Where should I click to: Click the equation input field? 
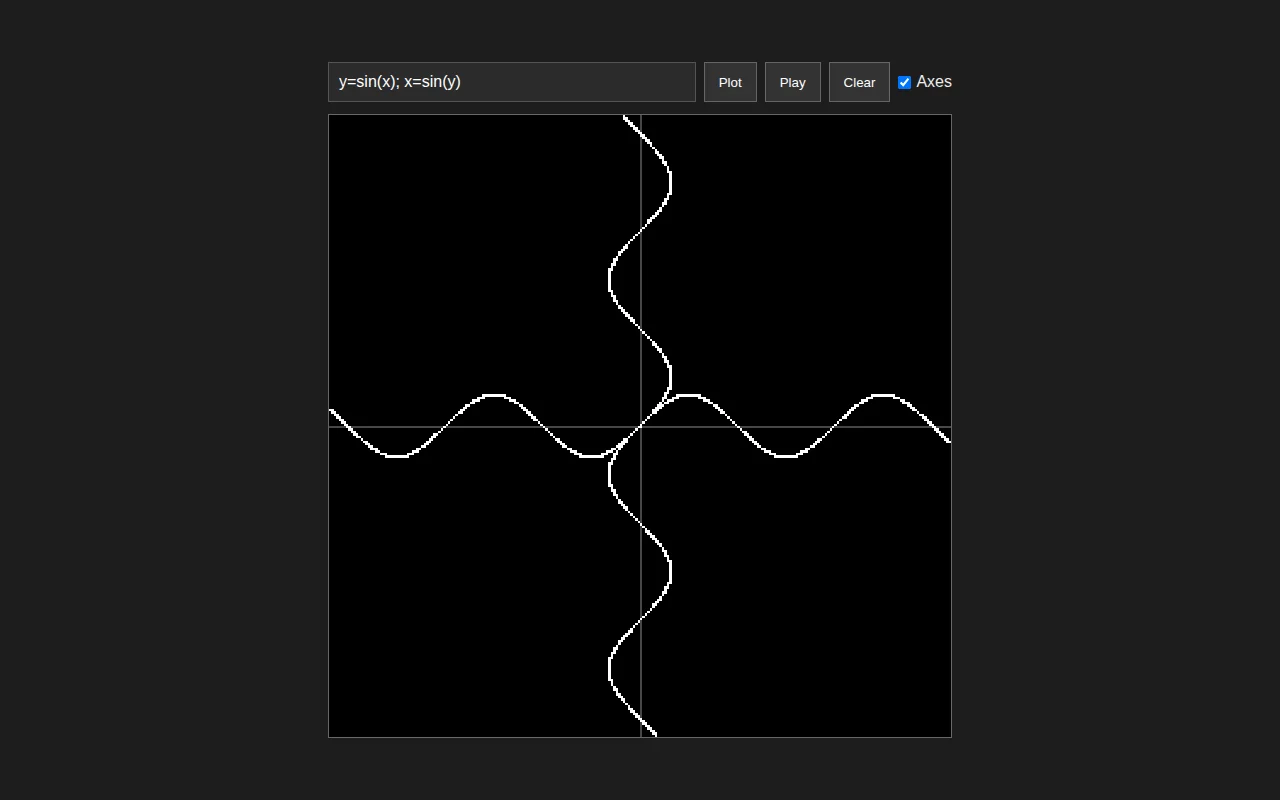coord(512,82)
